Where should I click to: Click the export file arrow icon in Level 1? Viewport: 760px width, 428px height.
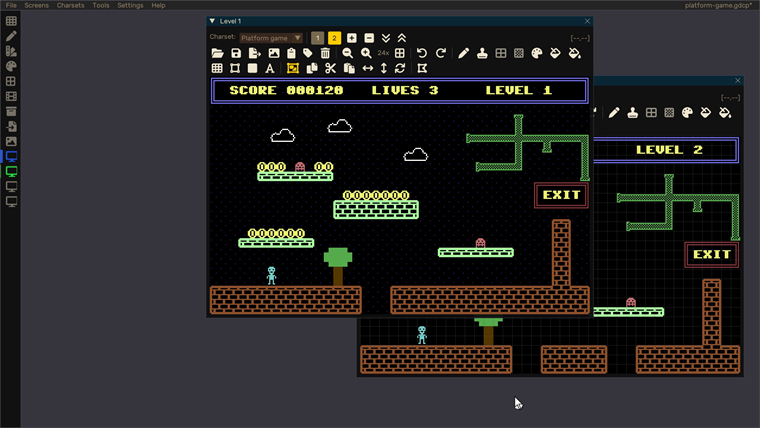[254, 53]
